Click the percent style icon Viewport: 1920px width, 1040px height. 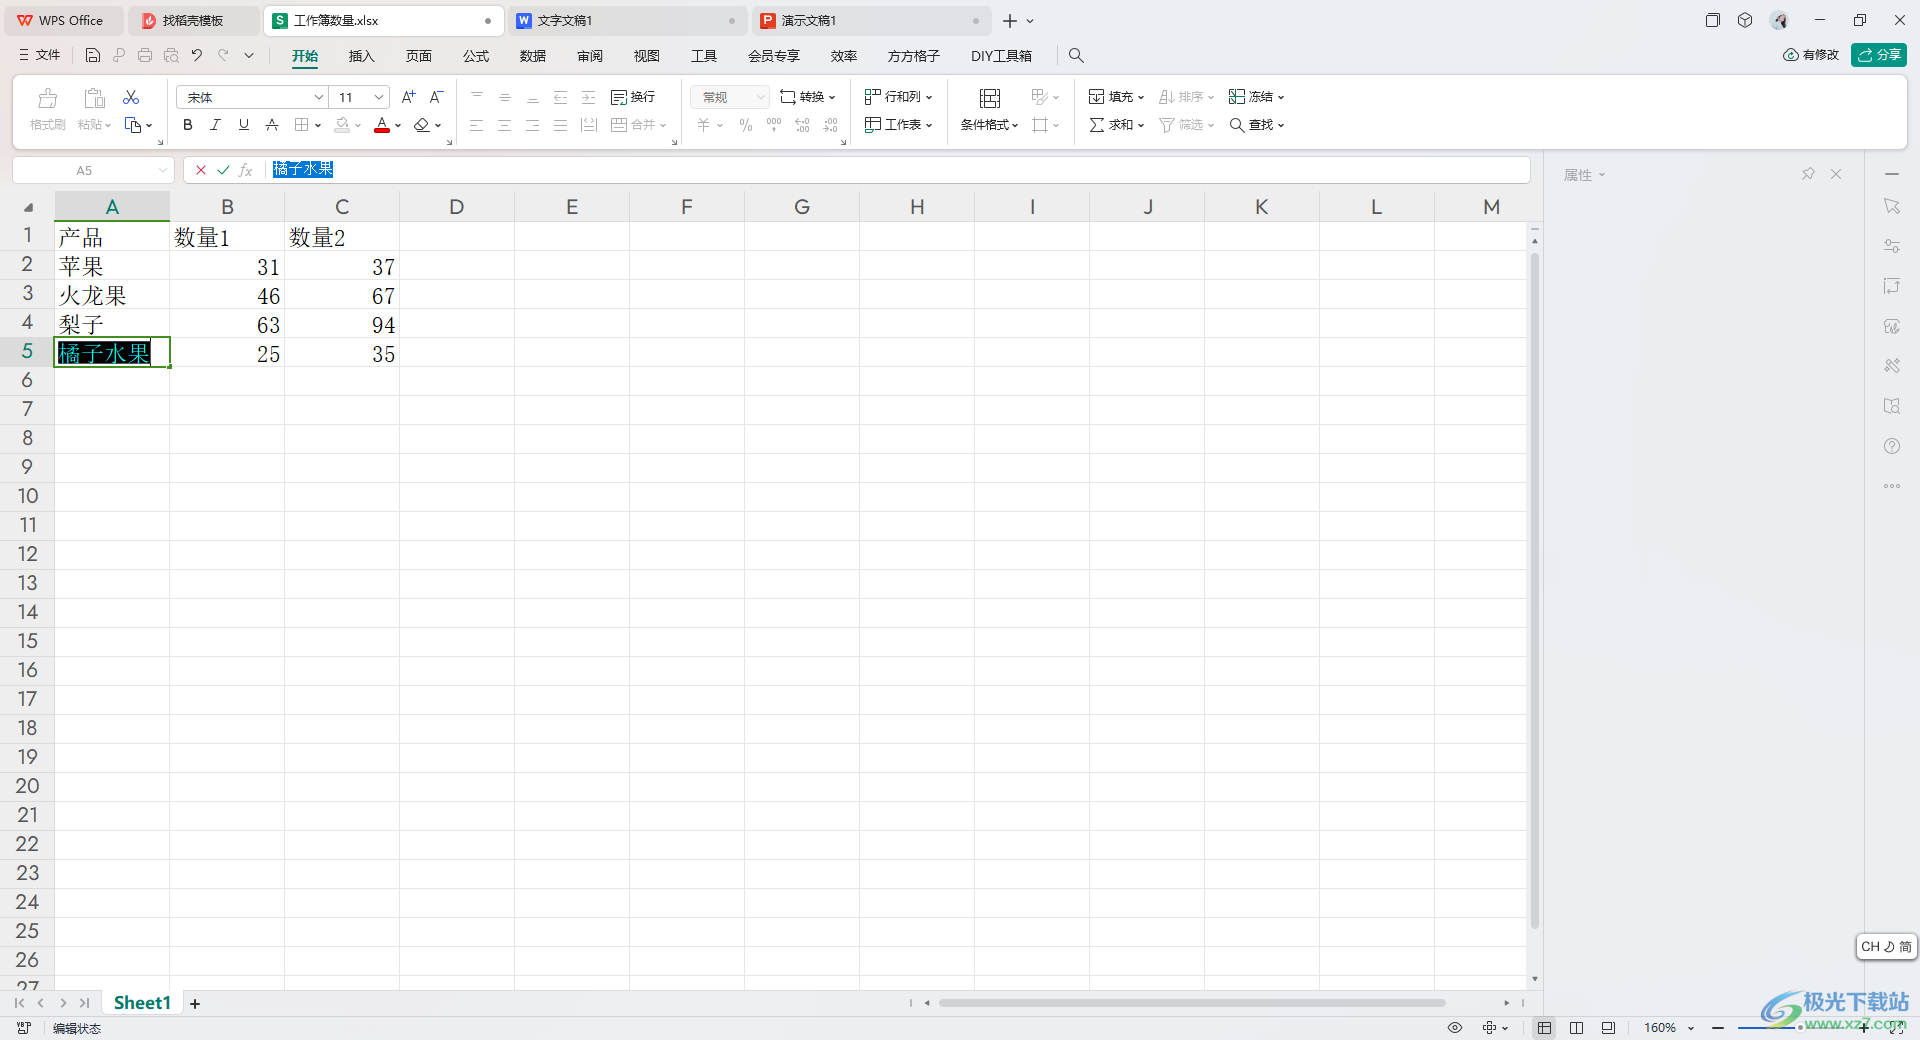pos(746,125)
